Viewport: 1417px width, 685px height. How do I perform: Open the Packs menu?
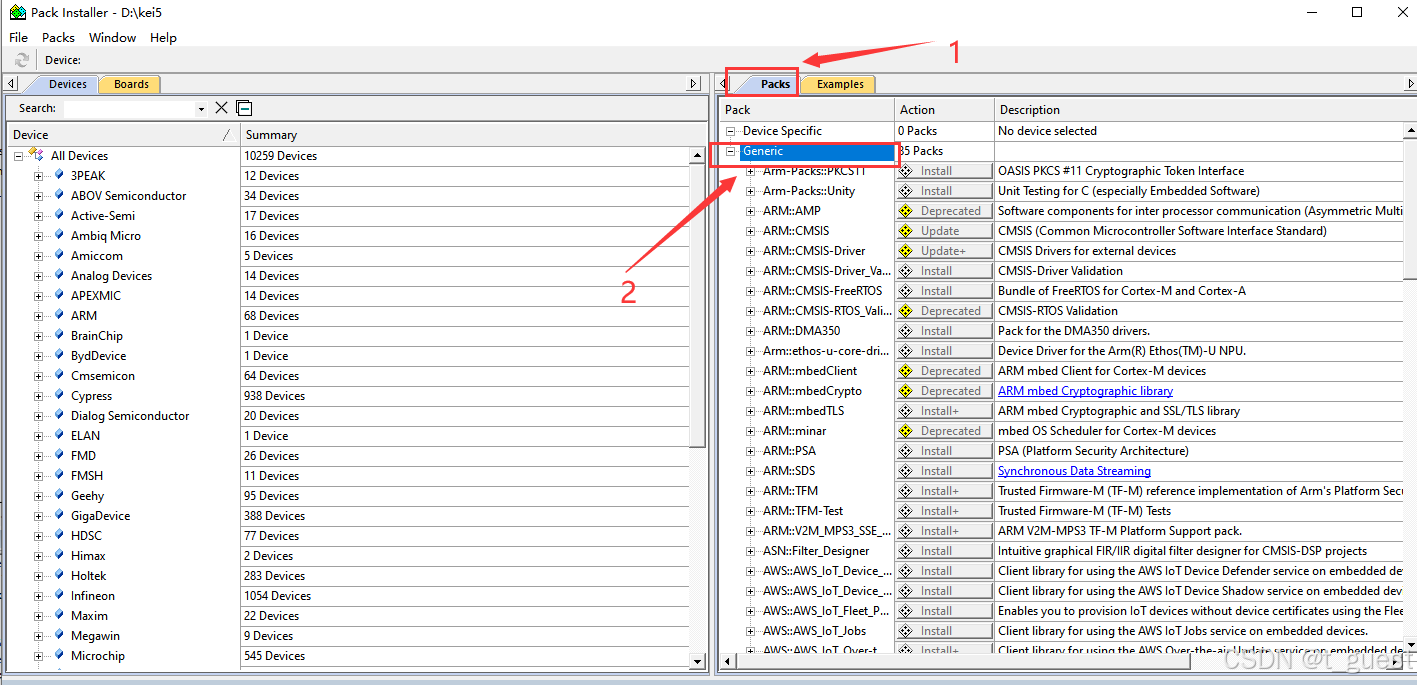[x=58, y=37]
